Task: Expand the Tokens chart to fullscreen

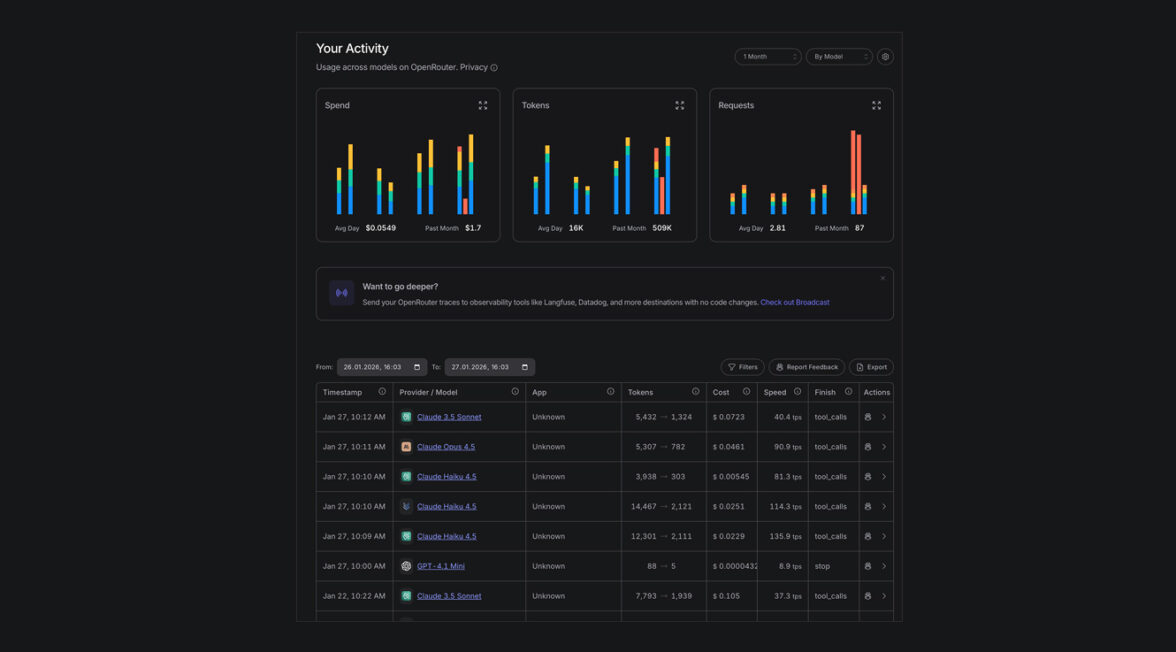Action: (x=680, y=106)
